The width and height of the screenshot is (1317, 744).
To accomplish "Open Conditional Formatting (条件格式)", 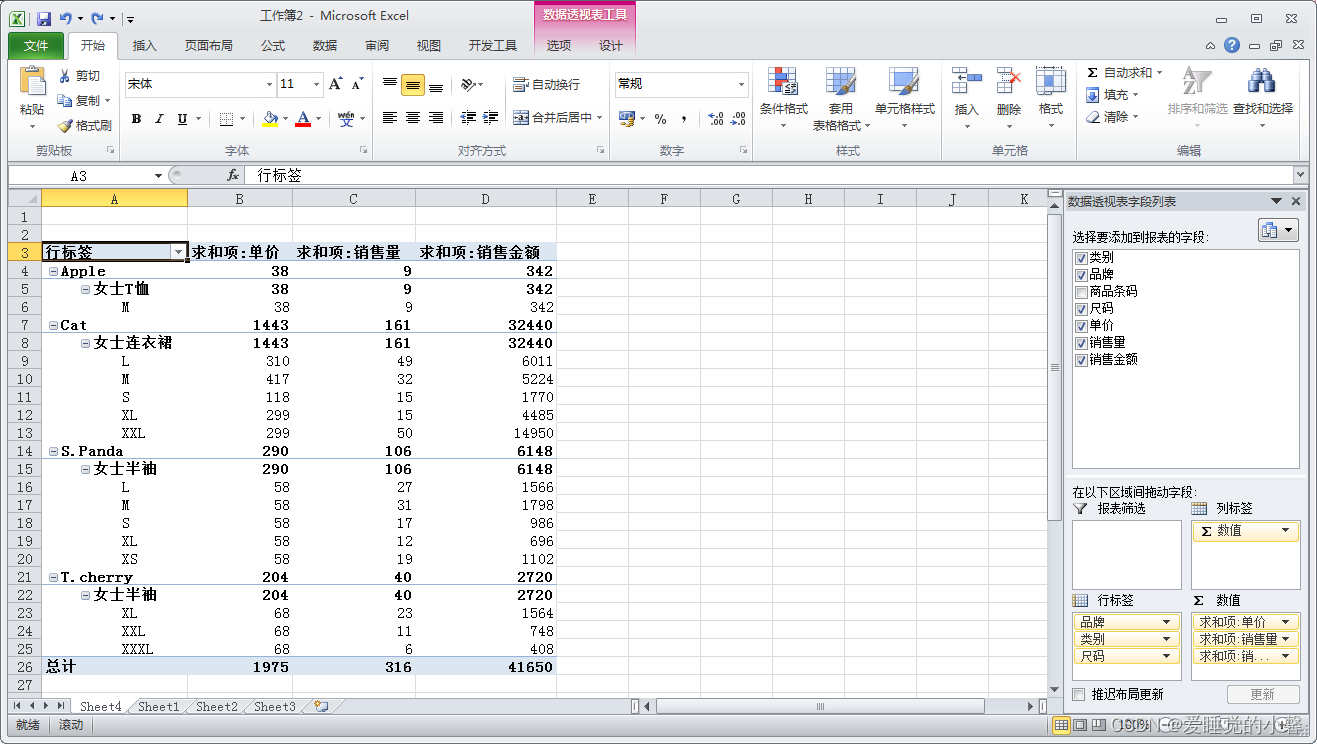I will point(783,99).
